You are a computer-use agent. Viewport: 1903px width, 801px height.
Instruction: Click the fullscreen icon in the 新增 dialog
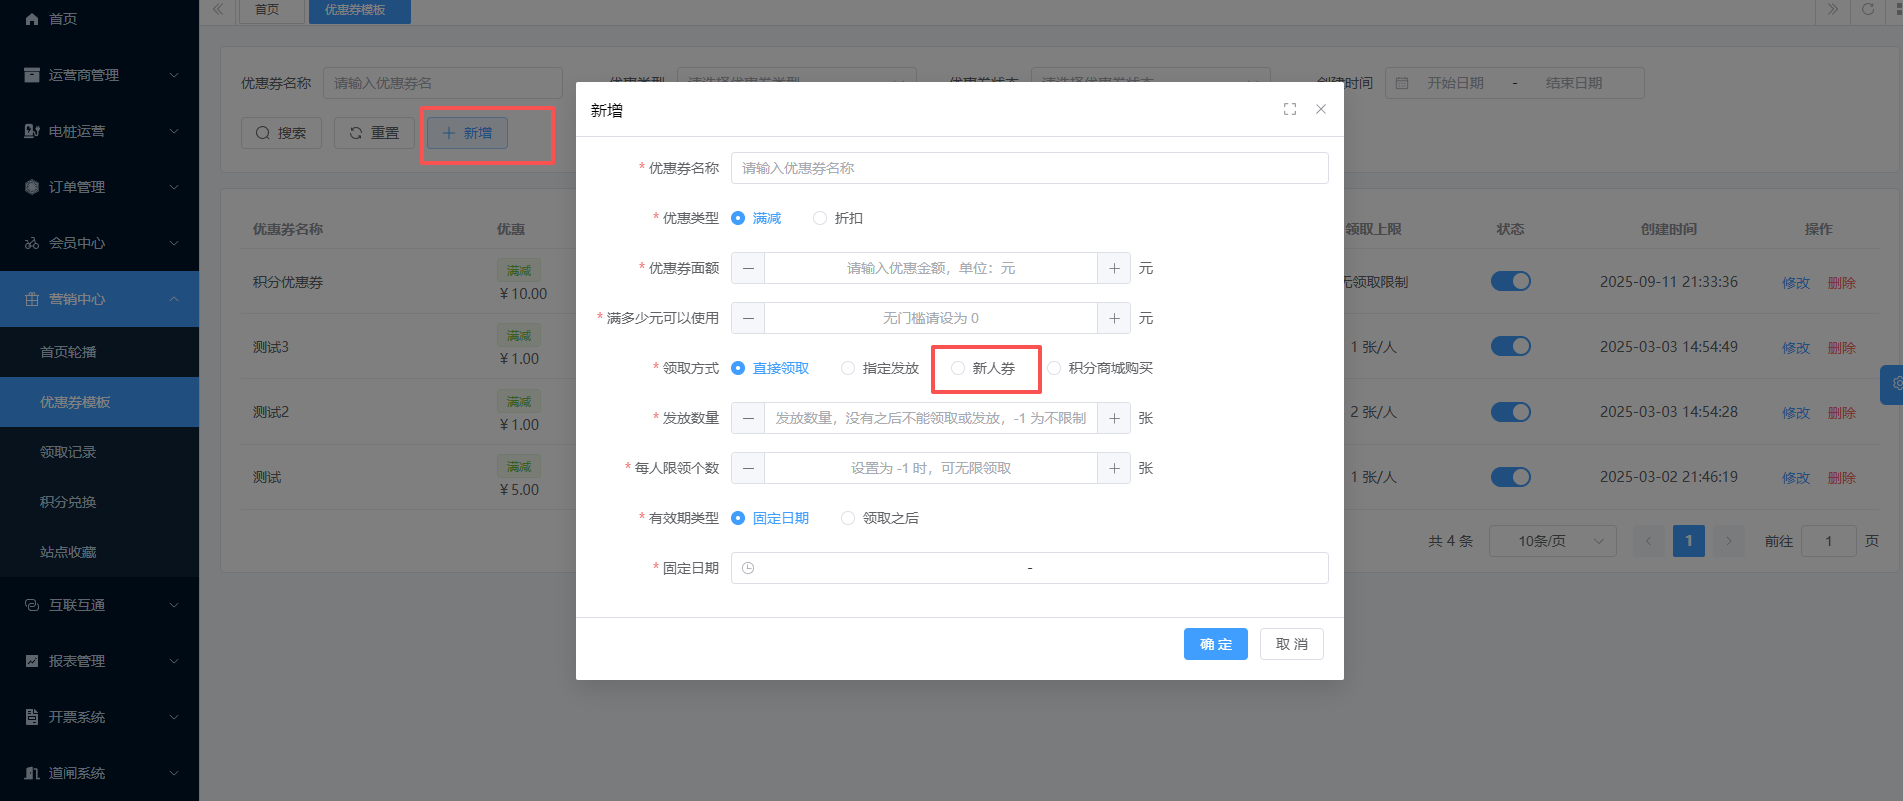(x=1290, y=109)
